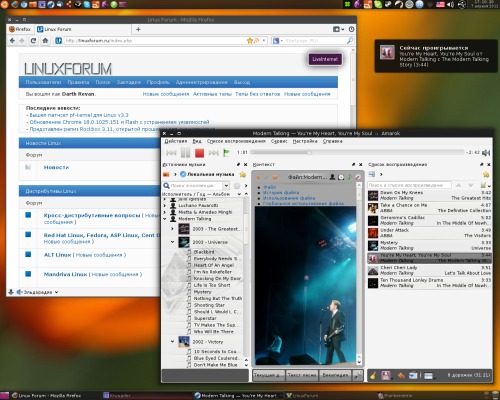Open the Вид menu in Amarok
Viewport: 500px width, 400px height.
(x=197, y=141)
